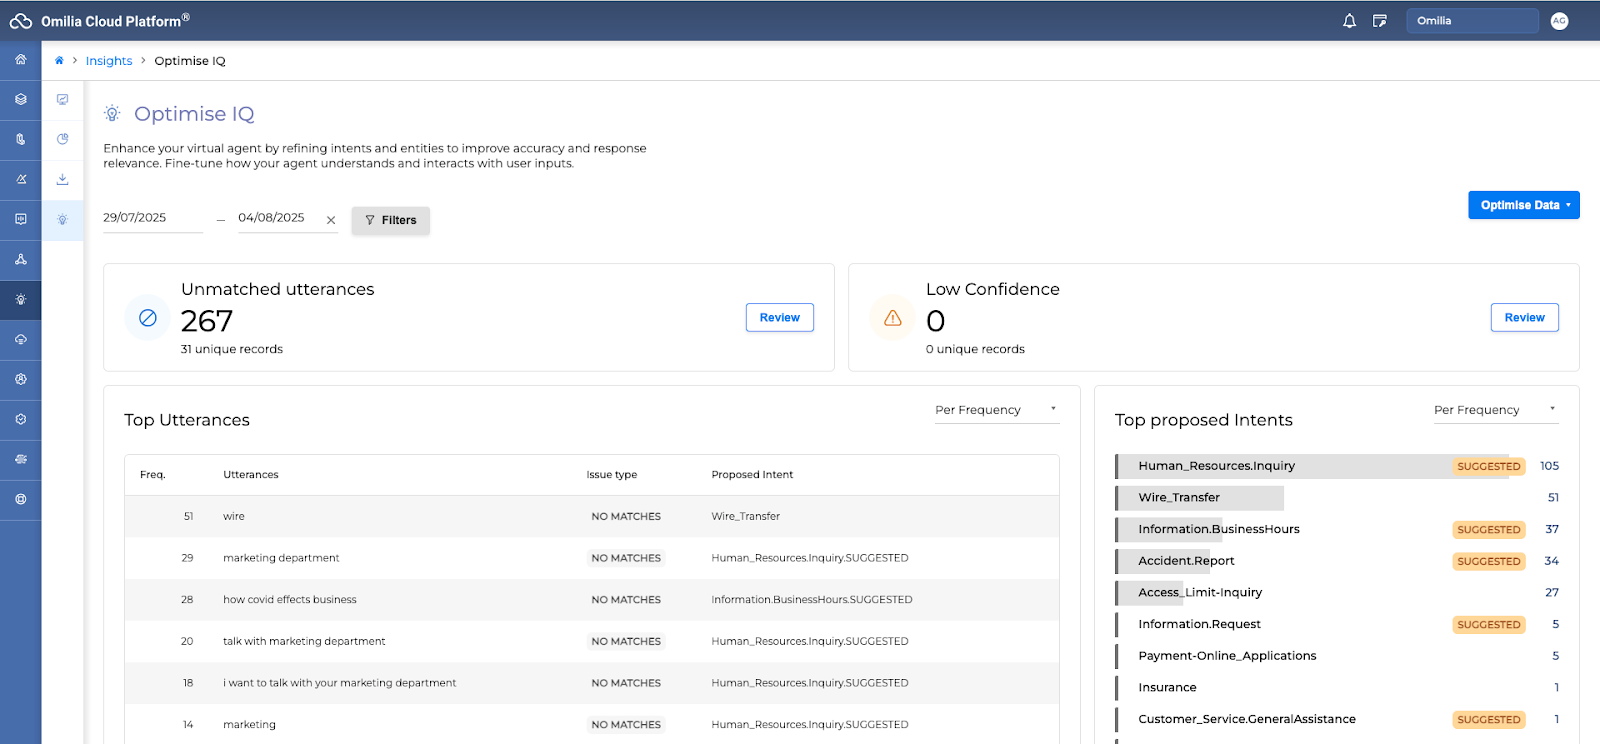
Task: Open Per Frequency dropdown for Top Utterances
Action: (x=996, y=410)
